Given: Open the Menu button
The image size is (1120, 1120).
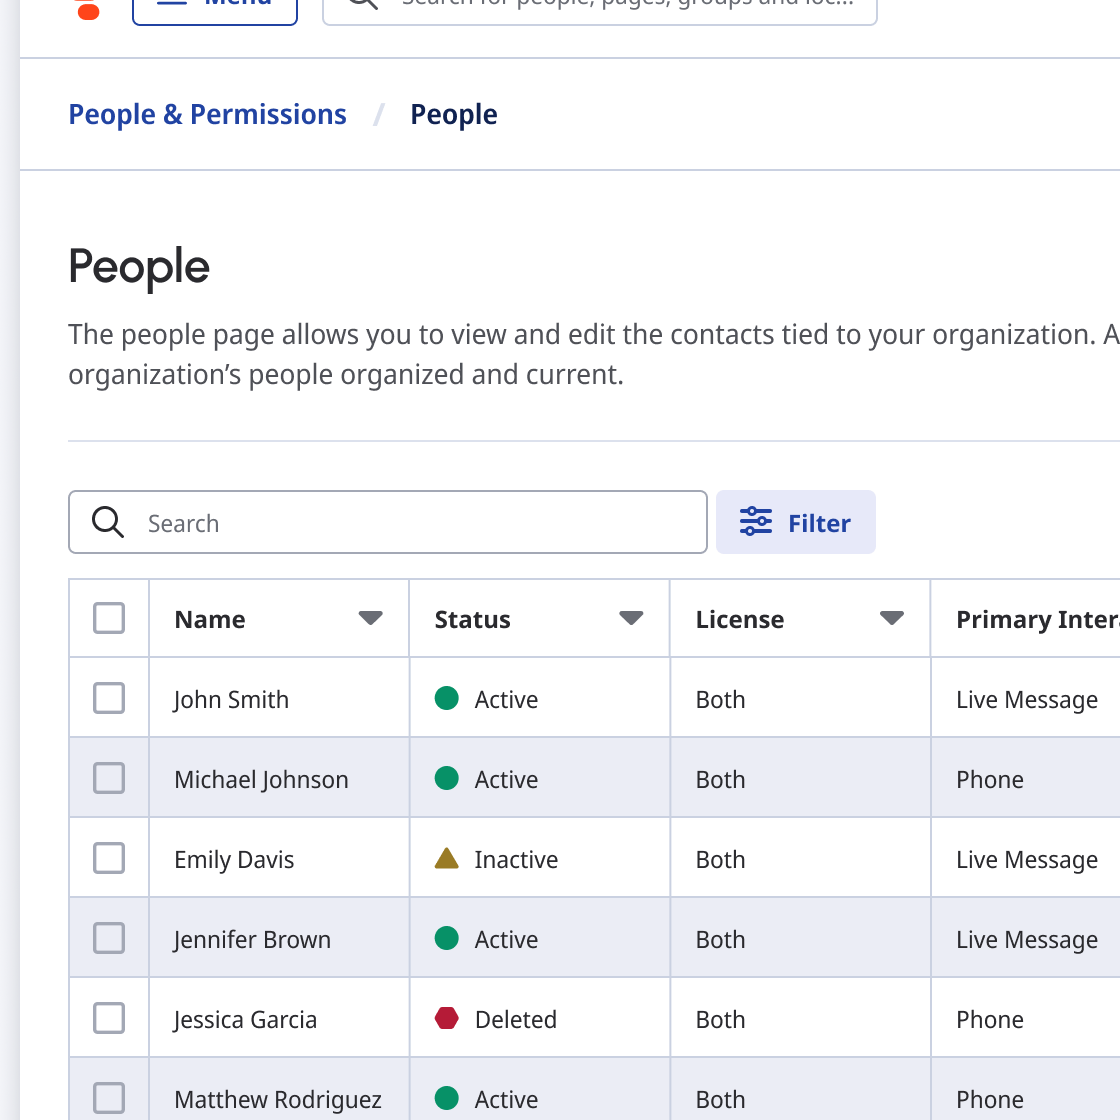Looking at the screenshot, I should [x=215, y=10].
